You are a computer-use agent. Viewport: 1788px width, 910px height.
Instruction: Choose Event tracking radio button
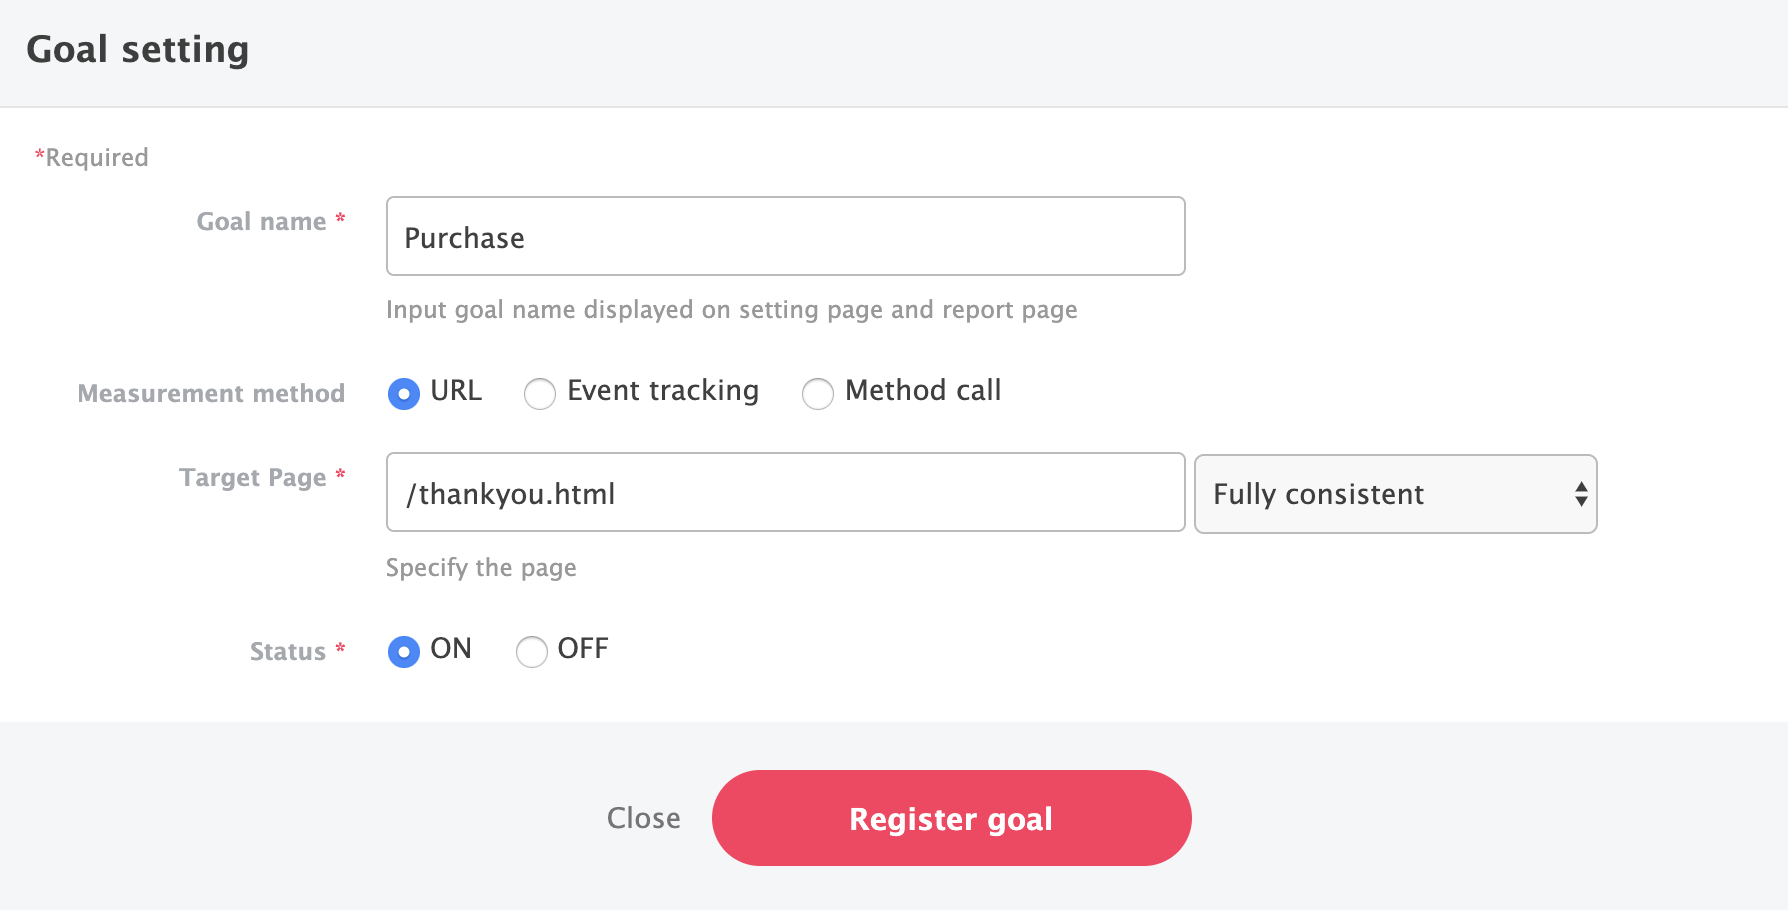[x=540, y=394]
